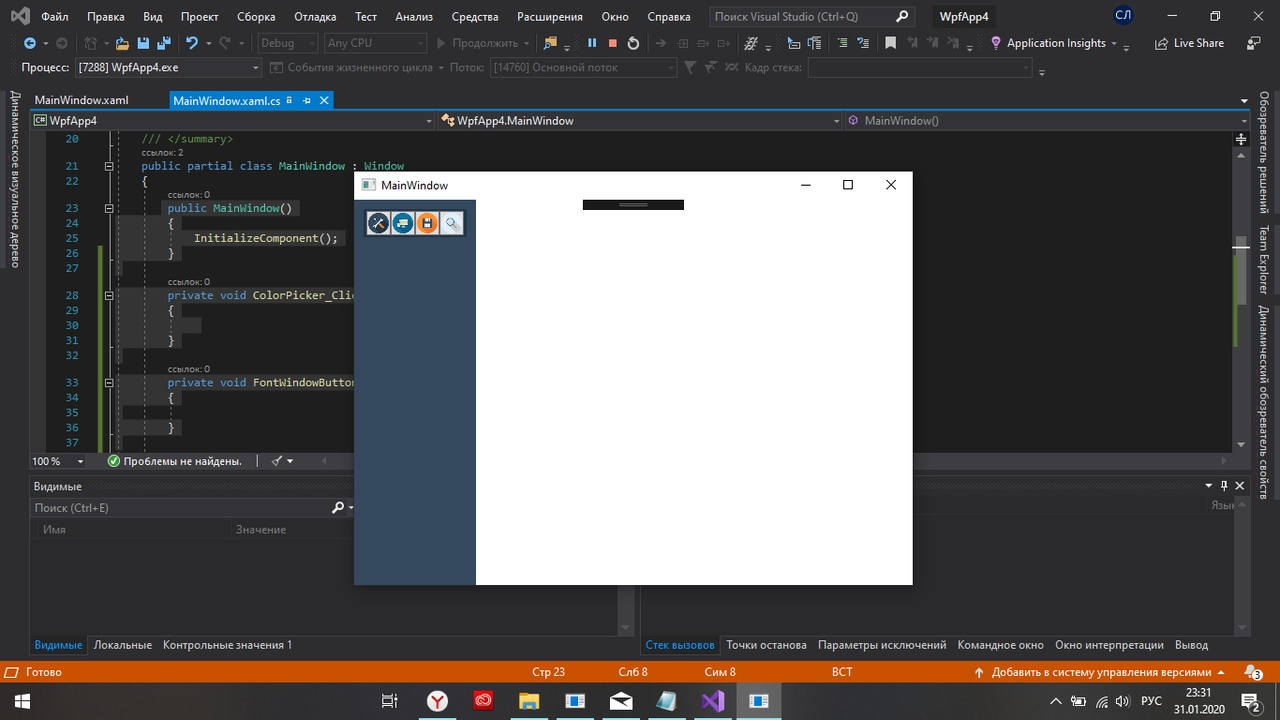
Task: Open the WpfApp4.MainWindow type dropdown
Action: (640, 120)
